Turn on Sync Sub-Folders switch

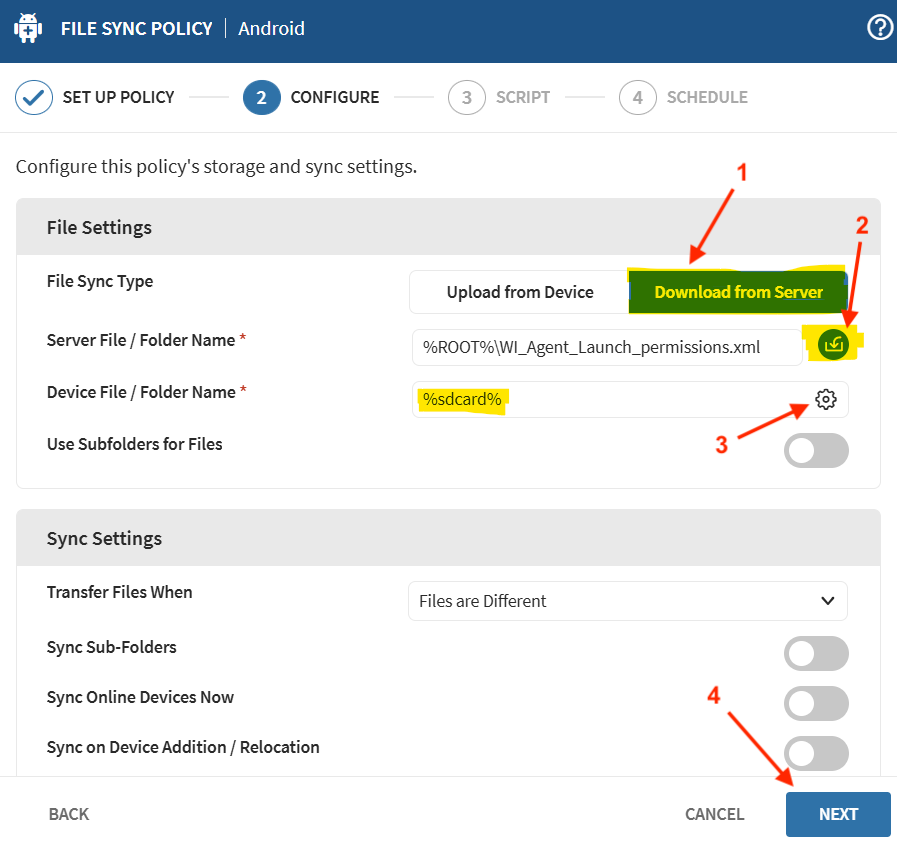[816, 654]
